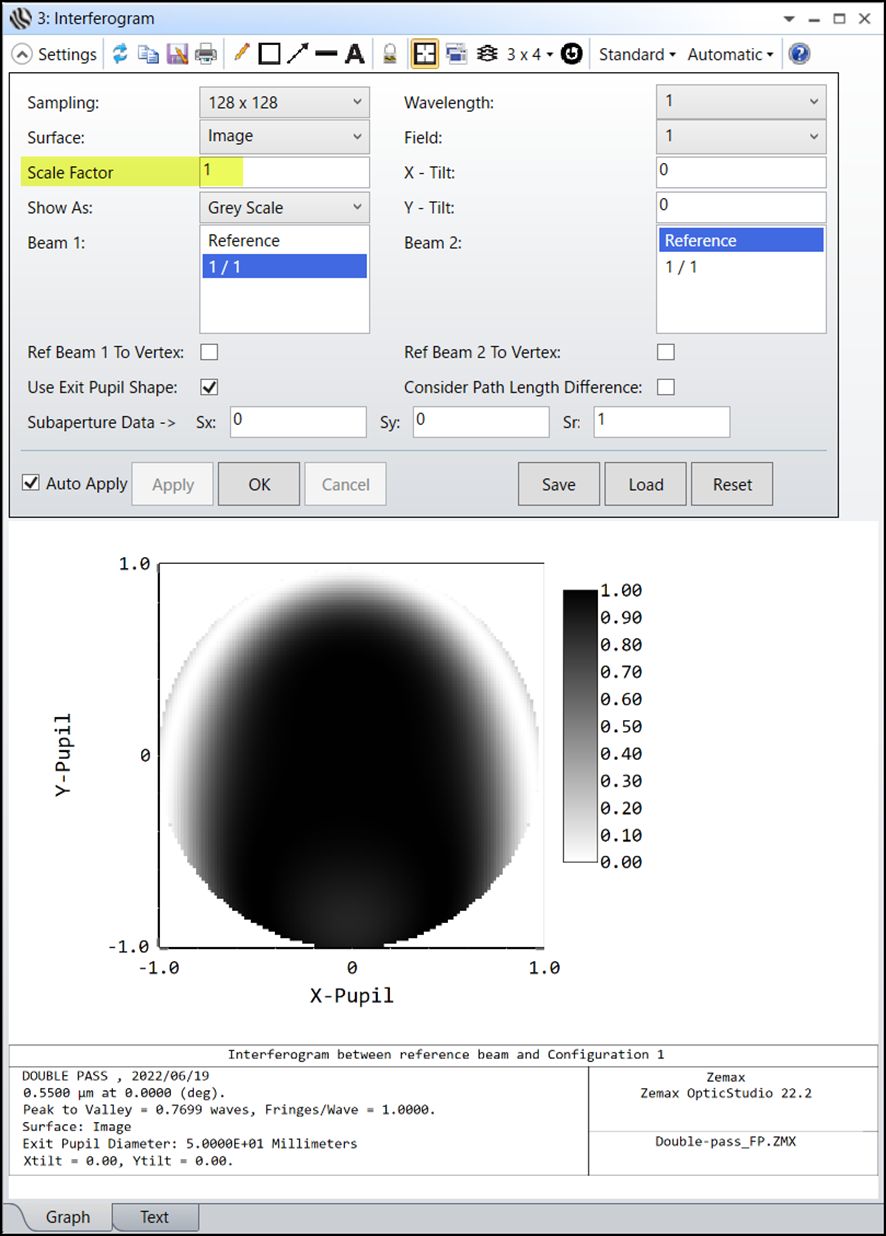The height and width of the screenshot is (1236, 886).
Task: Switch to the Graph tab
Action: 68,1217
